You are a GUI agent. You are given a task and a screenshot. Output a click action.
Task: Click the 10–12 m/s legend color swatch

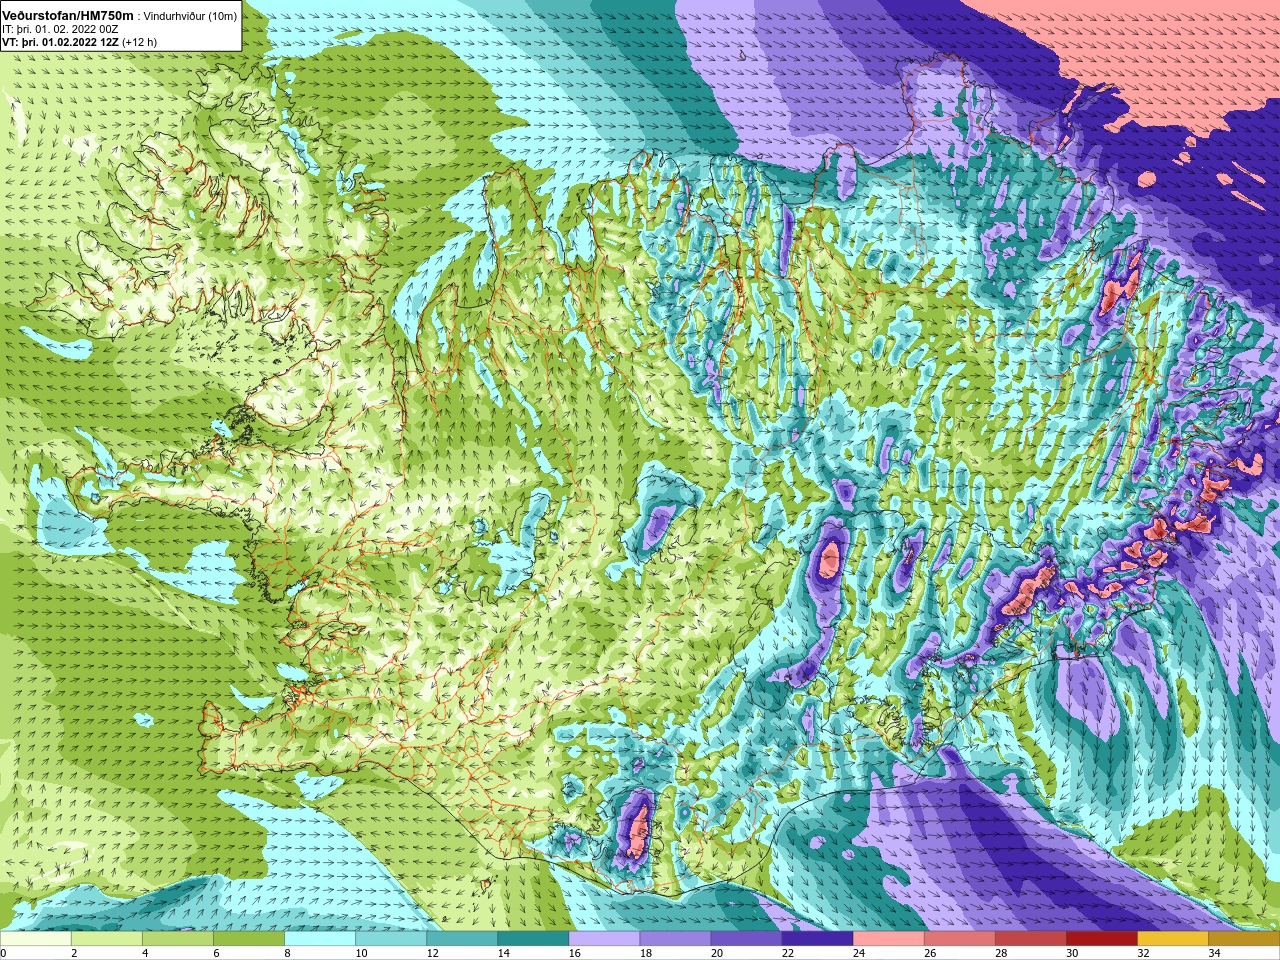click(391, 939)
